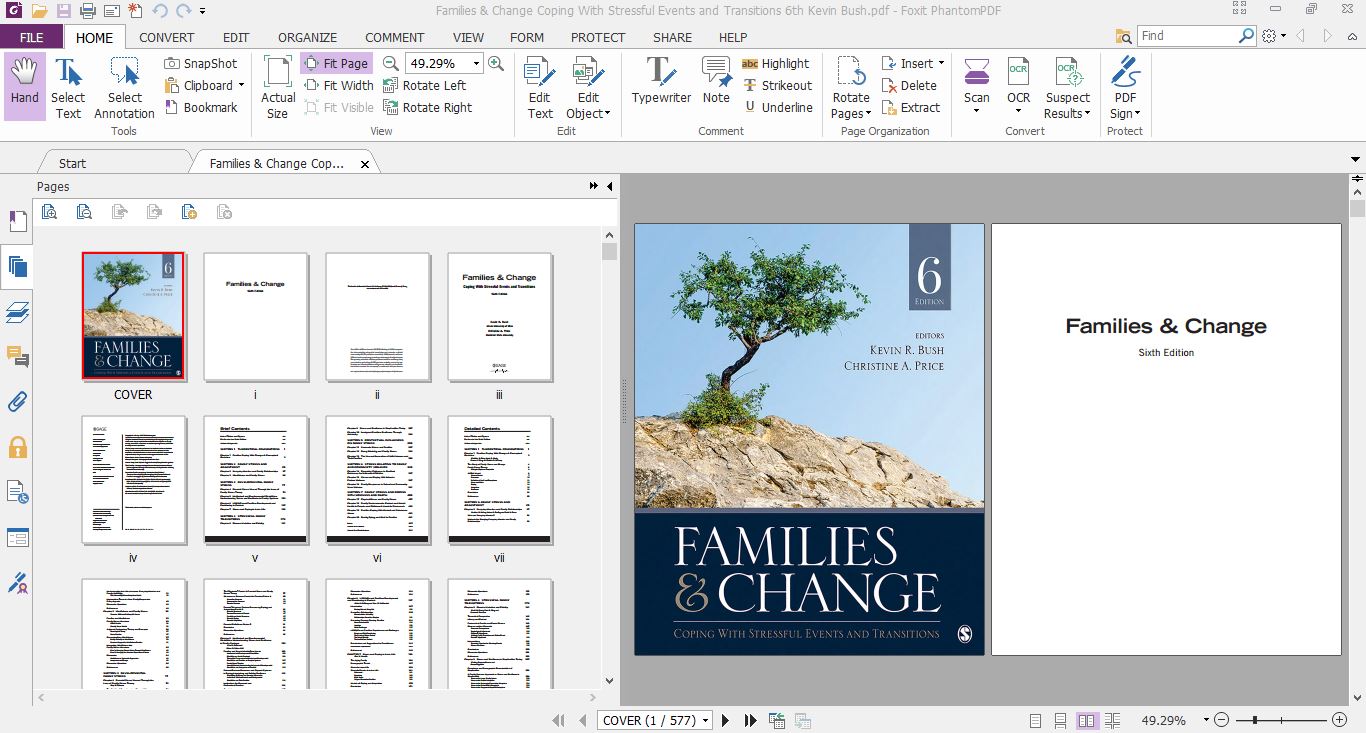Choose the Strikeout tool
This screenshot has height=733, width=1366.
point(777,85)
